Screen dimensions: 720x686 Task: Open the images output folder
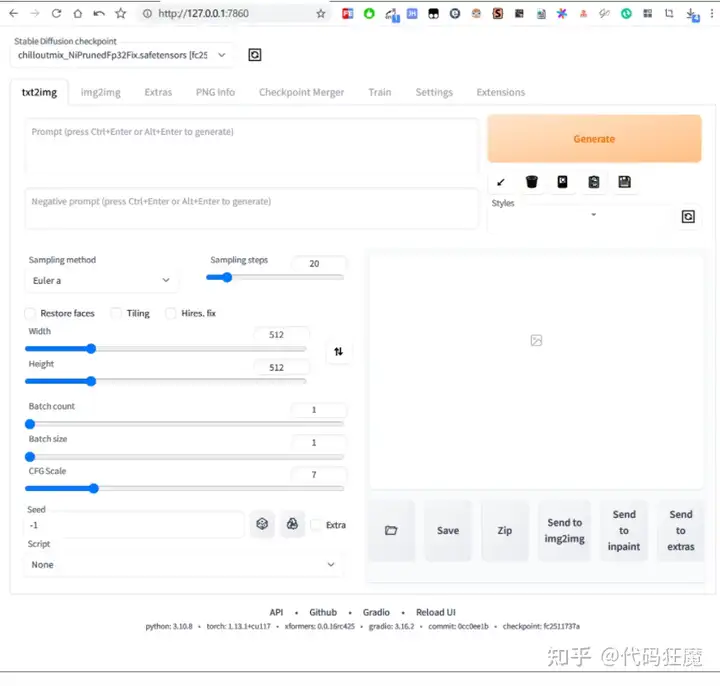pos(391,531)
